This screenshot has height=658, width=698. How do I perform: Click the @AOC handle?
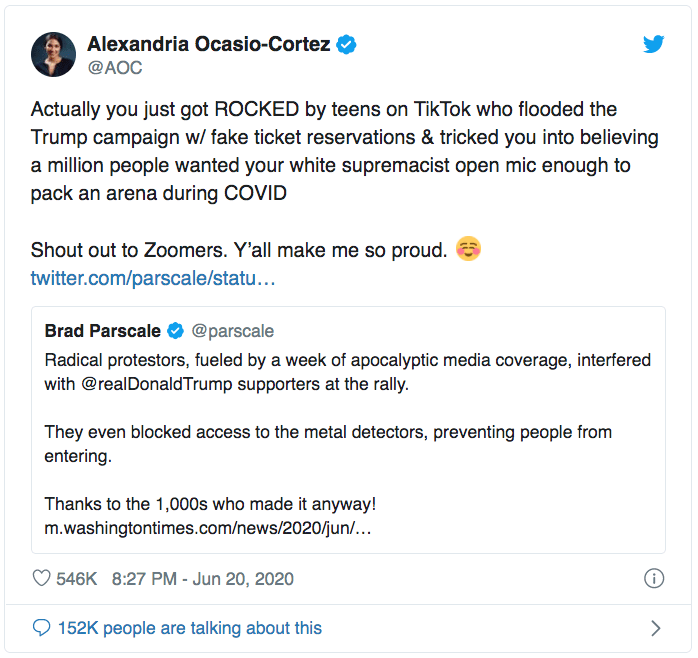click(115, 68)
